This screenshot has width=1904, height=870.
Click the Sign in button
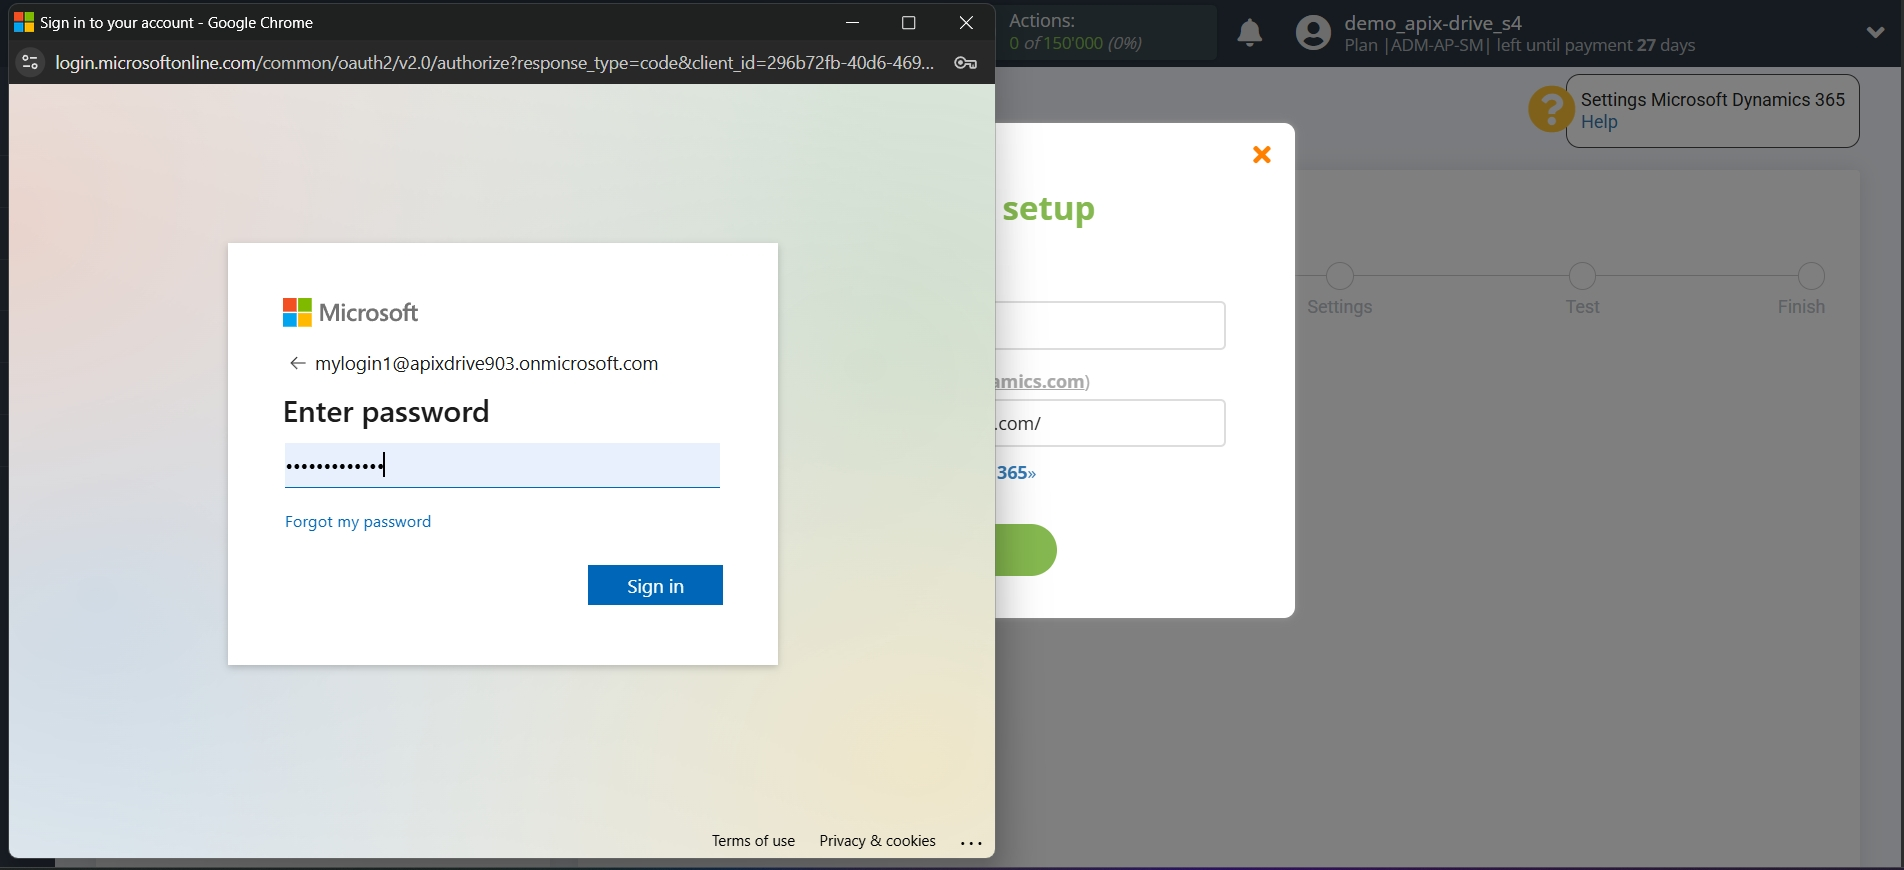pos(655,585)
